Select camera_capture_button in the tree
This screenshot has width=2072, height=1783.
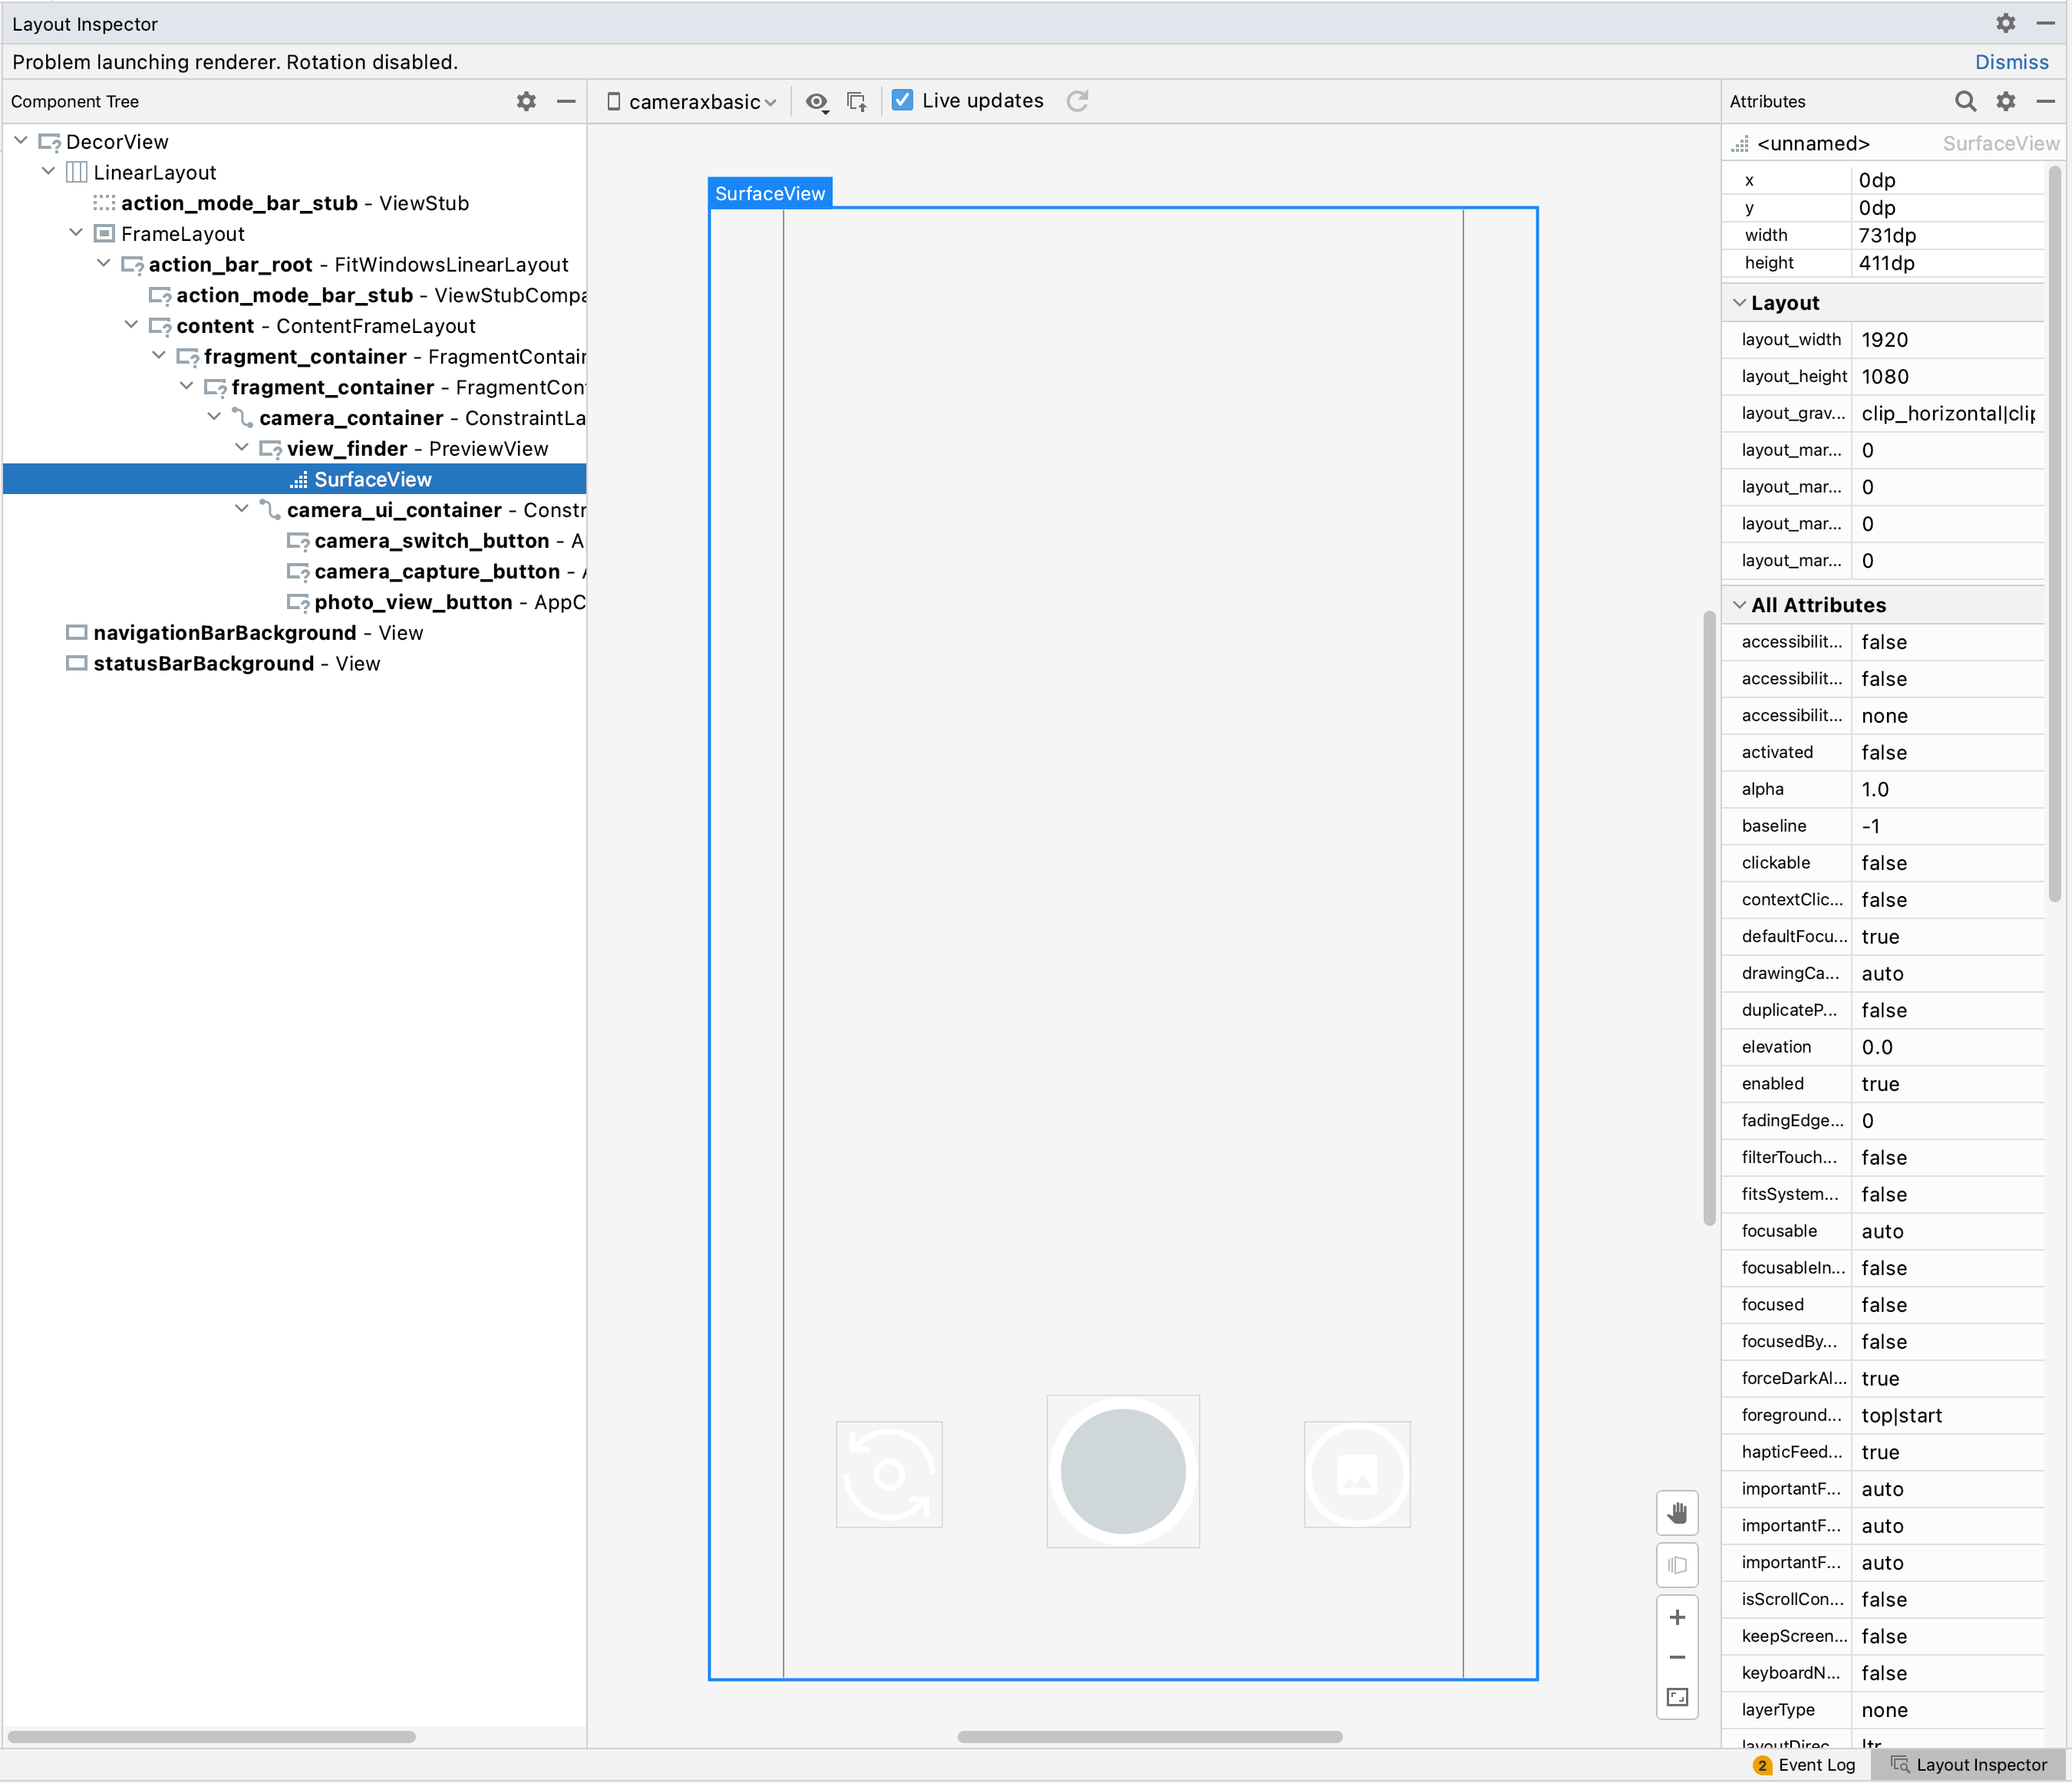click(x=436, y=571)
